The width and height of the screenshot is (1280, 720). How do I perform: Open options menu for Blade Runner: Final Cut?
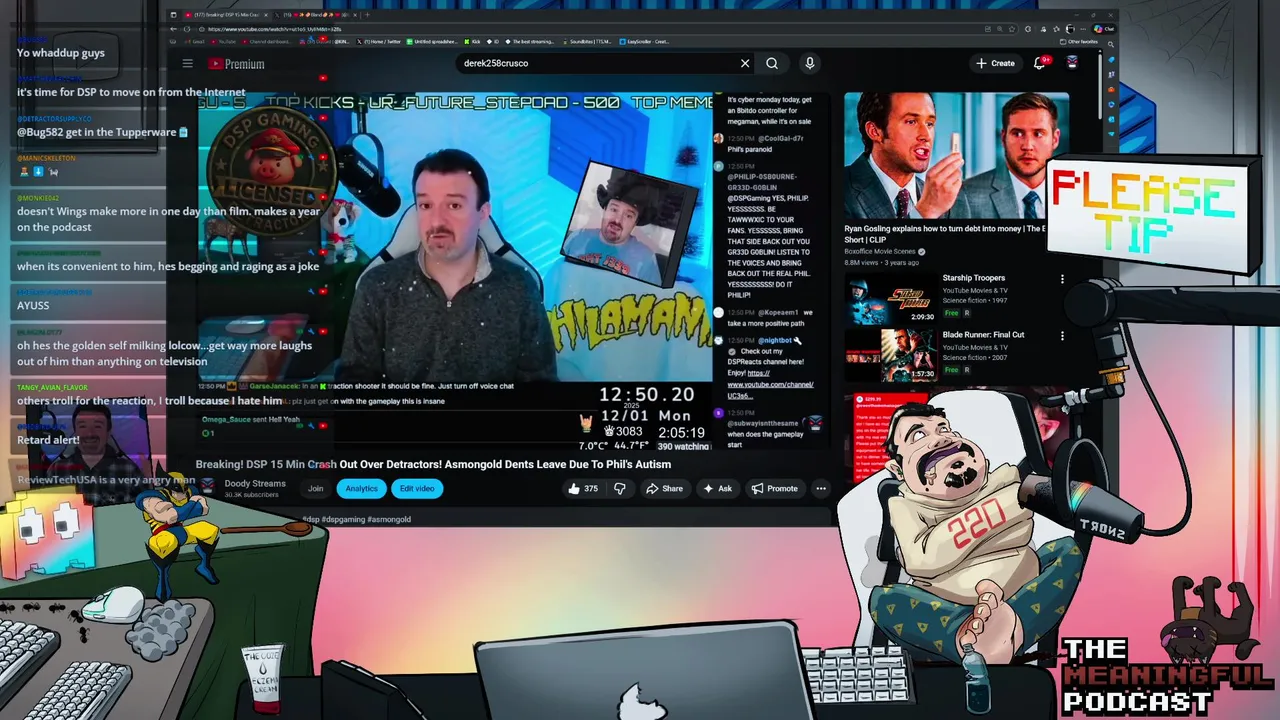(x=1062, y=336)
